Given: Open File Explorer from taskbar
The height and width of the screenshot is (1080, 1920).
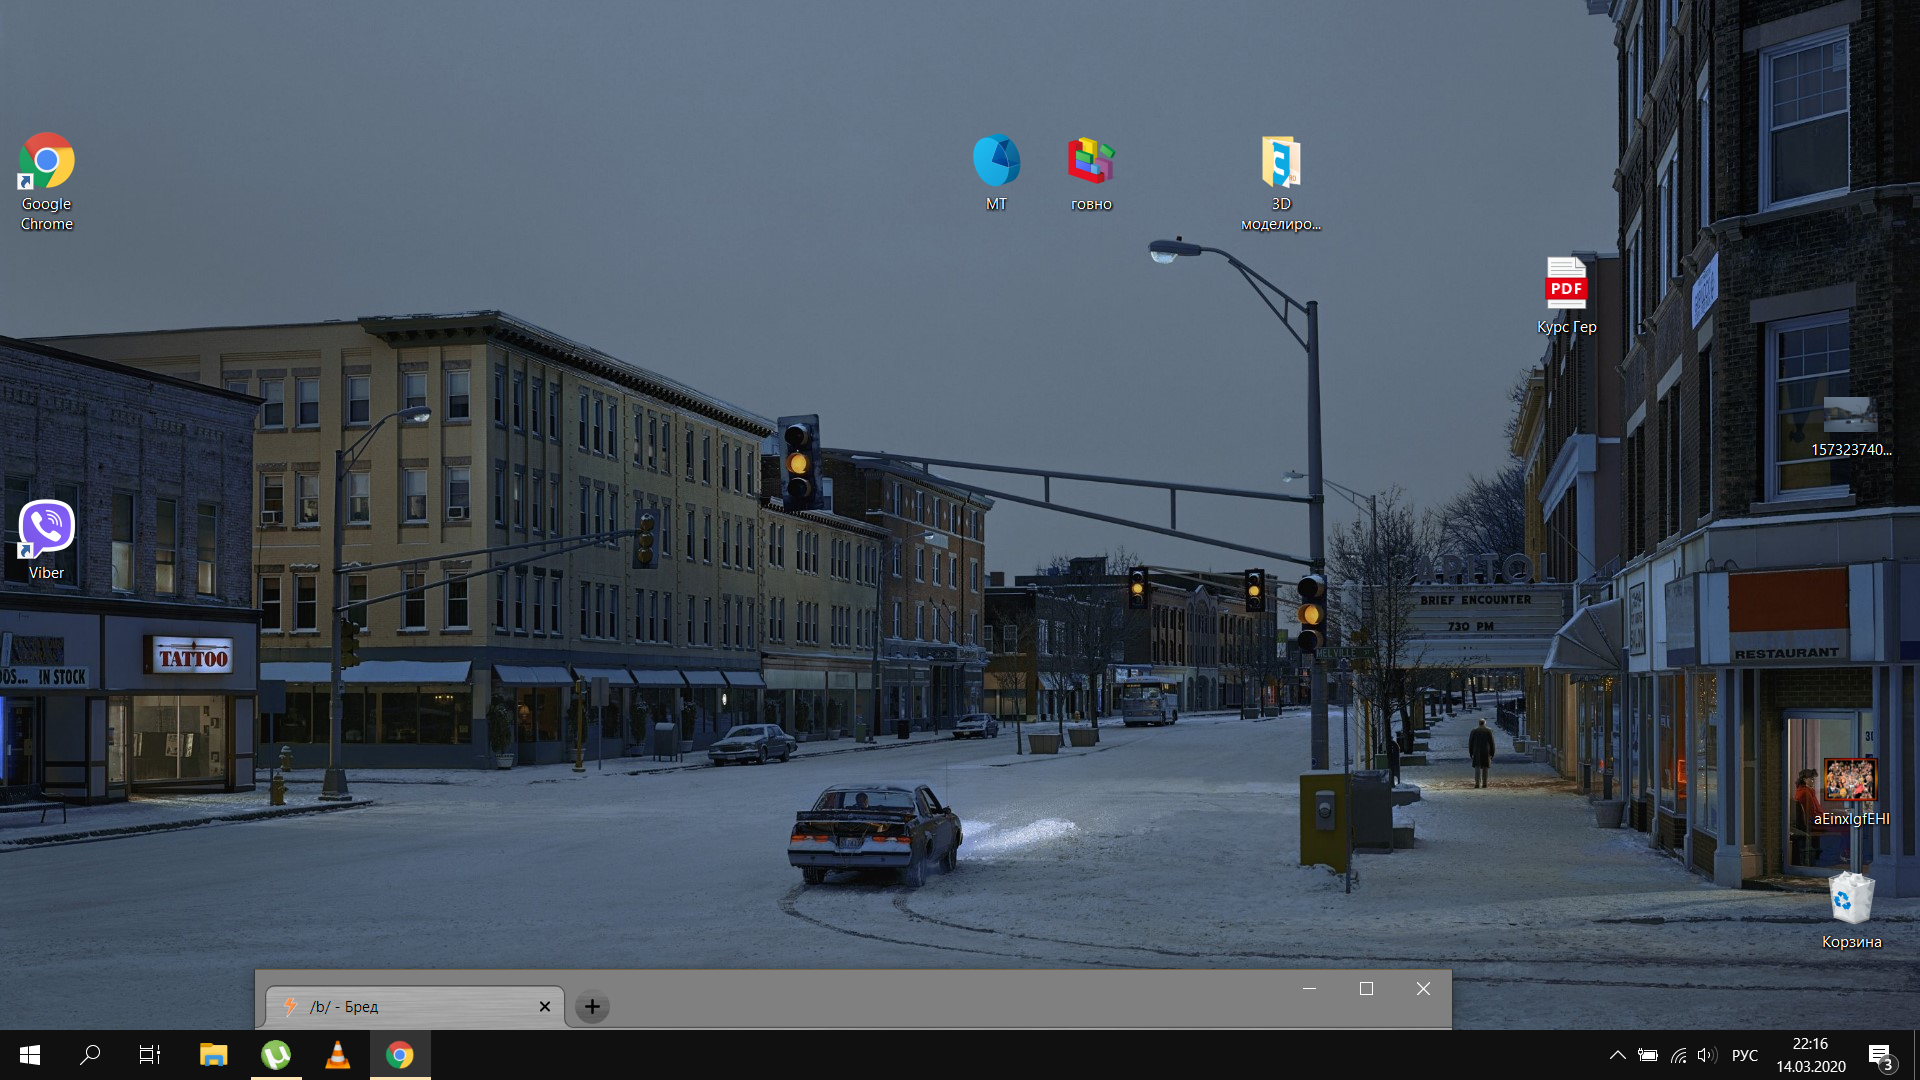Looking at the screenshot, I should click(x=213, y=1055).
